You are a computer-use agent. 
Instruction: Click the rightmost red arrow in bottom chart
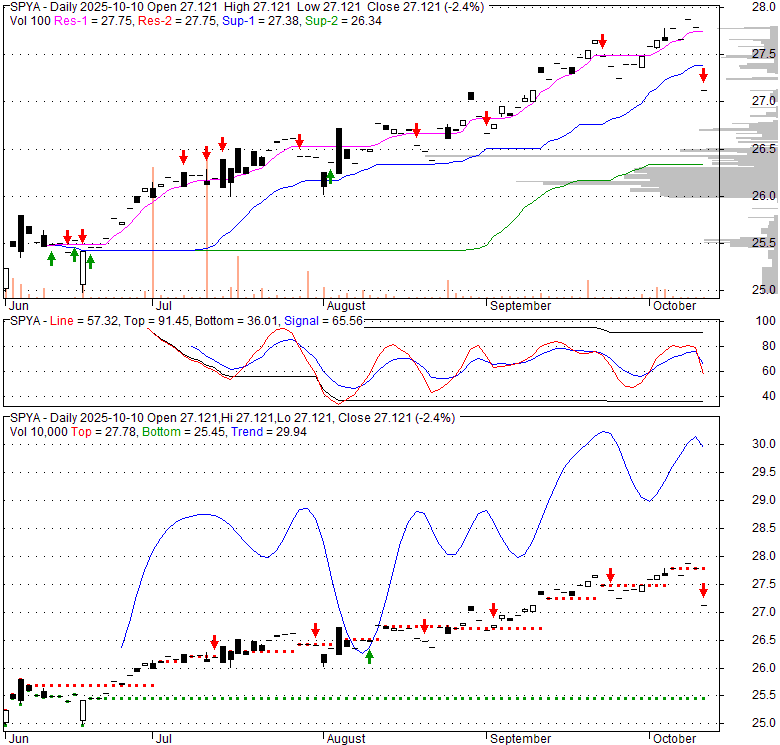click(x=703, y=590)
